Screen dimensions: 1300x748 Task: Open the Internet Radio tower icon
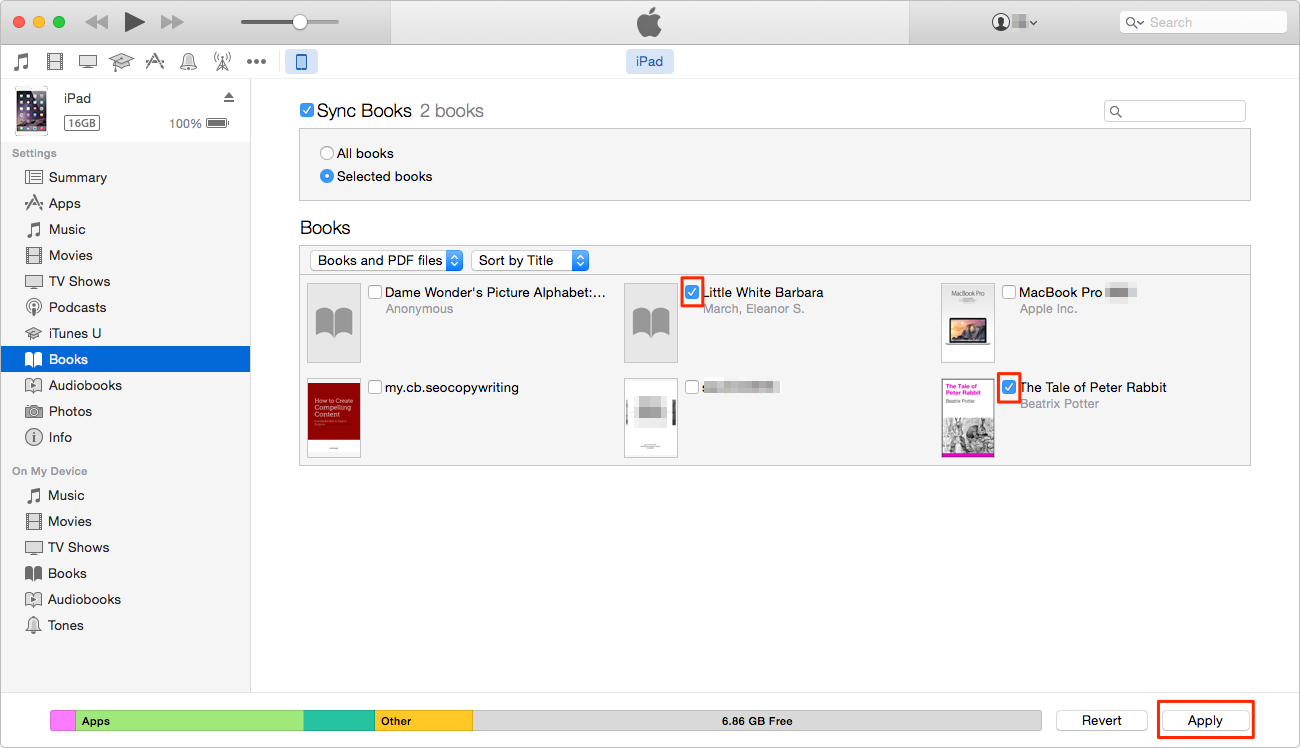[x=222, y=62]
